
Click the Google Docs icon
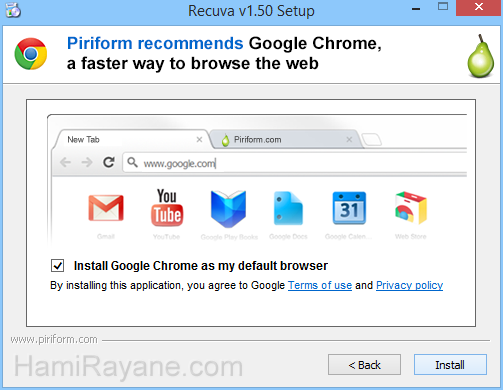pyautogui.click(x=288, y=208)
